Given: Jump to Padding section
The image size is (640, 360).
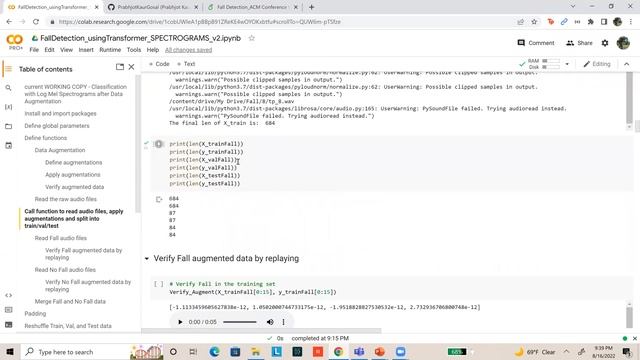Looking at the screenshot, I should tap(35, 313).
